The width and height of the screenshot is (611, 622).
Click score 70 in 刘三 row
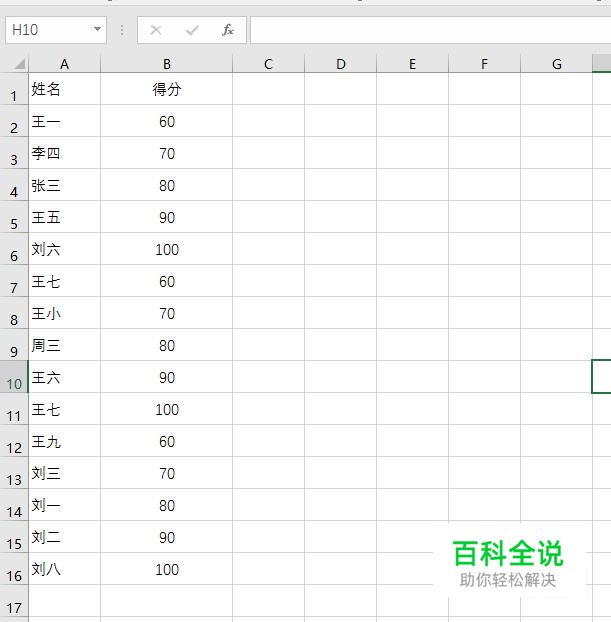click(x=167, y=473)
